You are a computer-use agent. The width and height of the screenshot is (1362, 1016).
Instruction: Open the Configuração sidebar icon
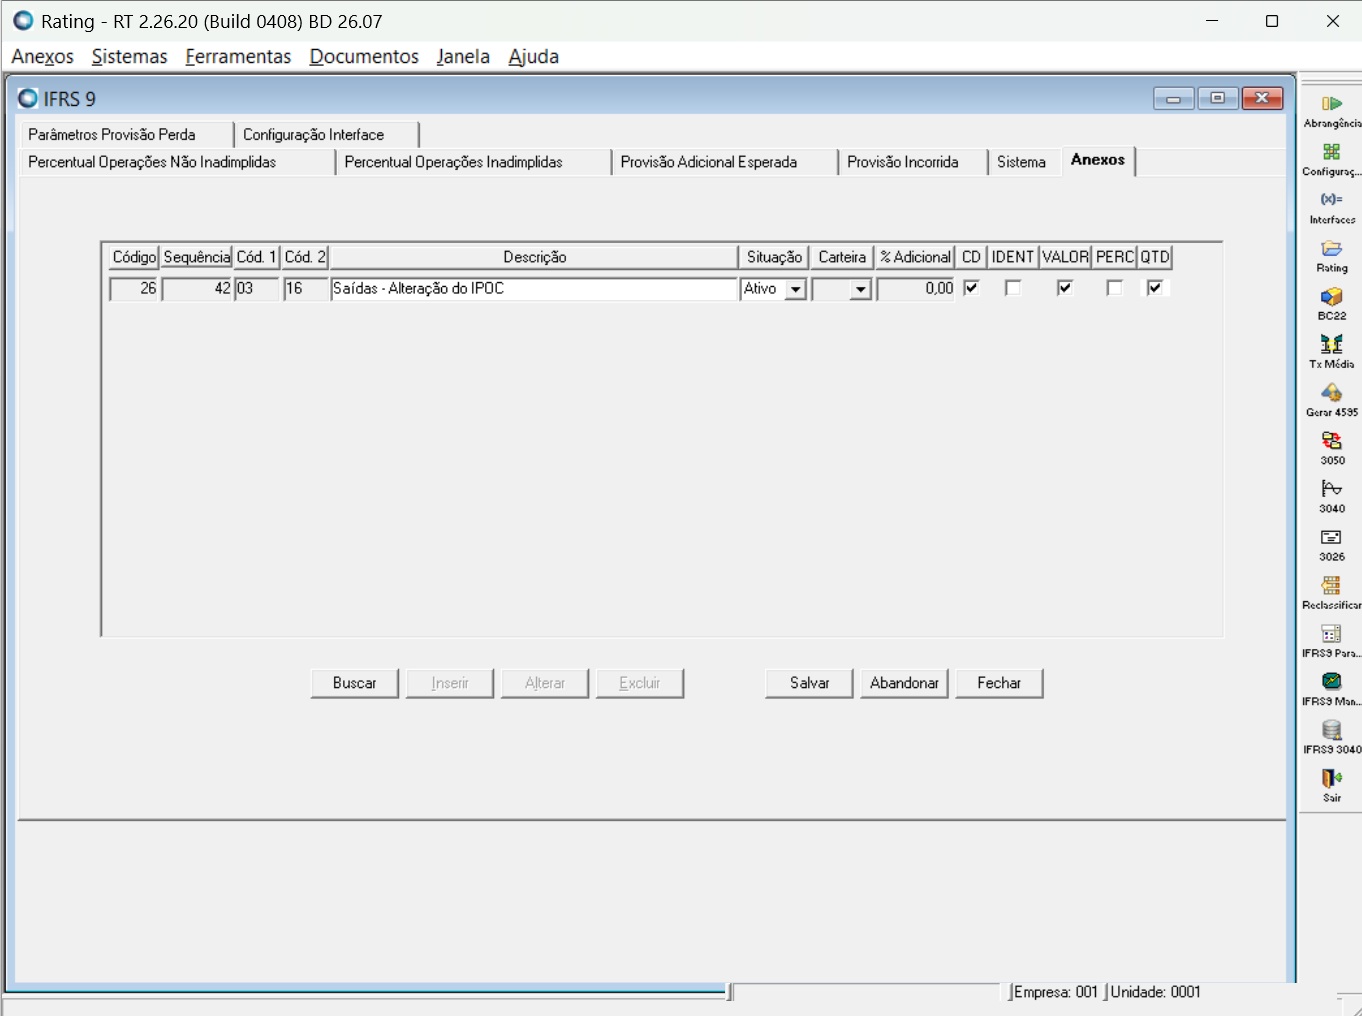click(1331, 152)
